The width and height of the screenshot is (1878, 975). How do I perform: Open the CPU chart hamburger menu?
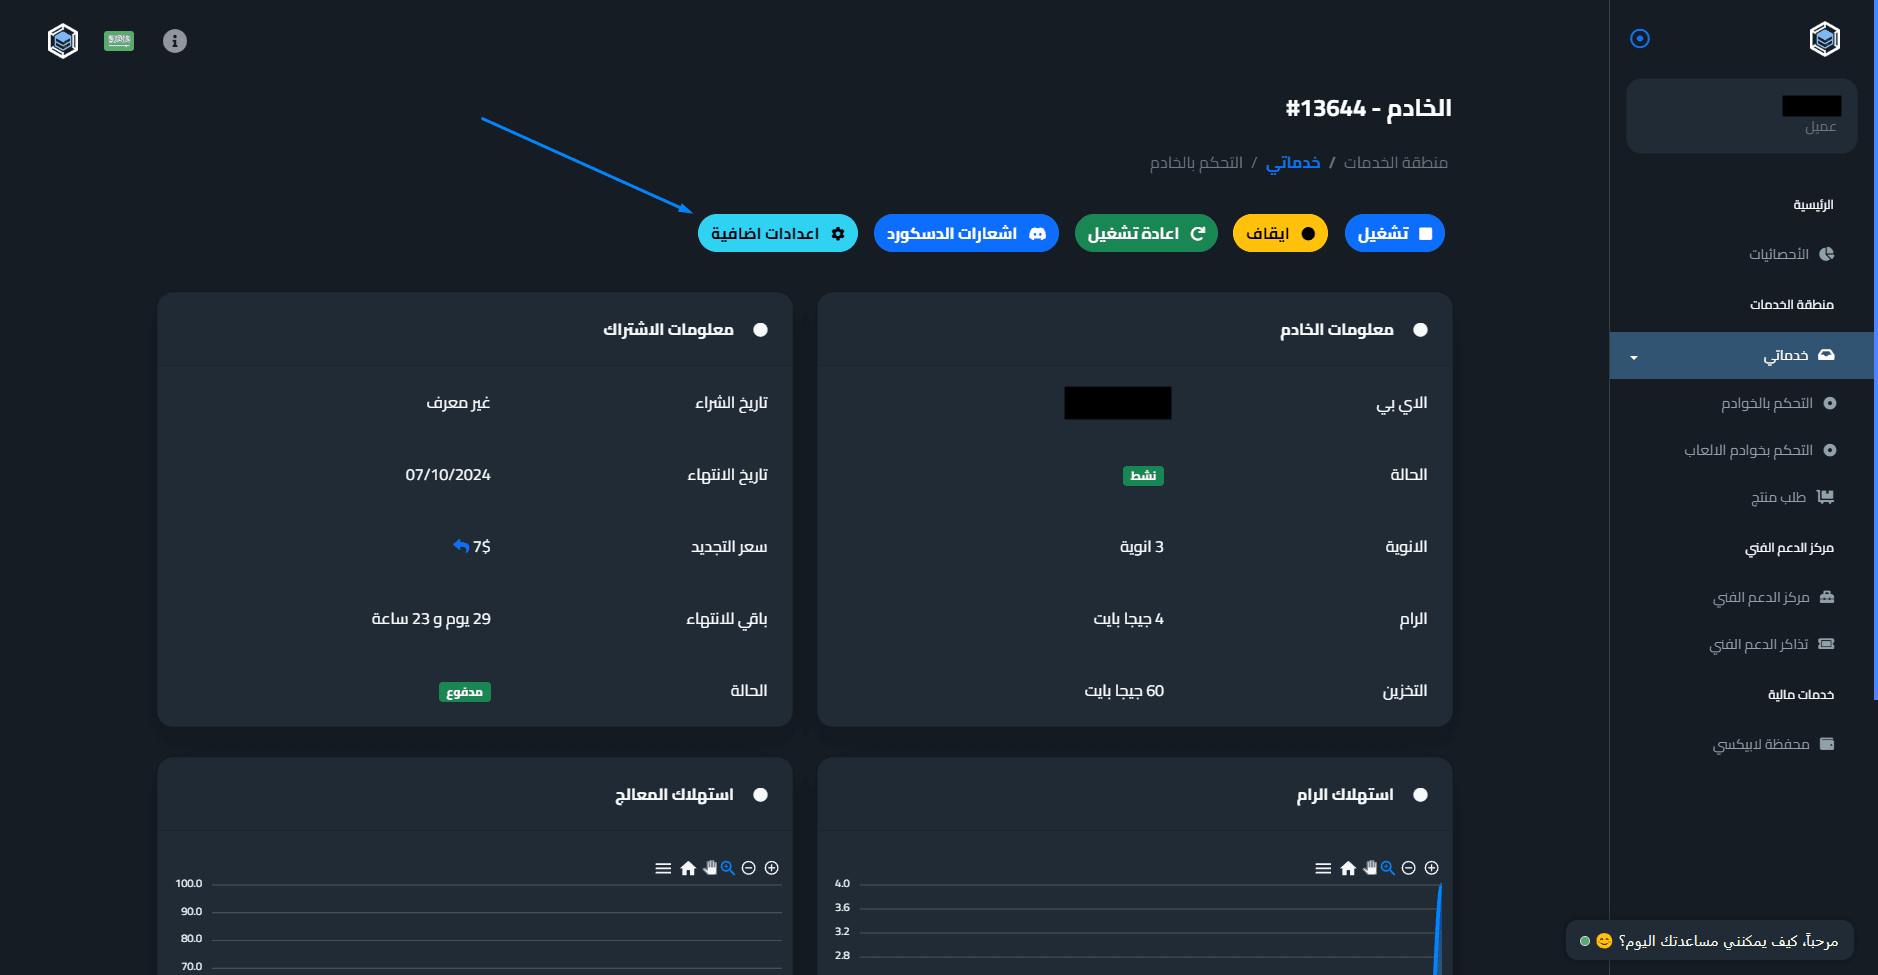(663, 868)
